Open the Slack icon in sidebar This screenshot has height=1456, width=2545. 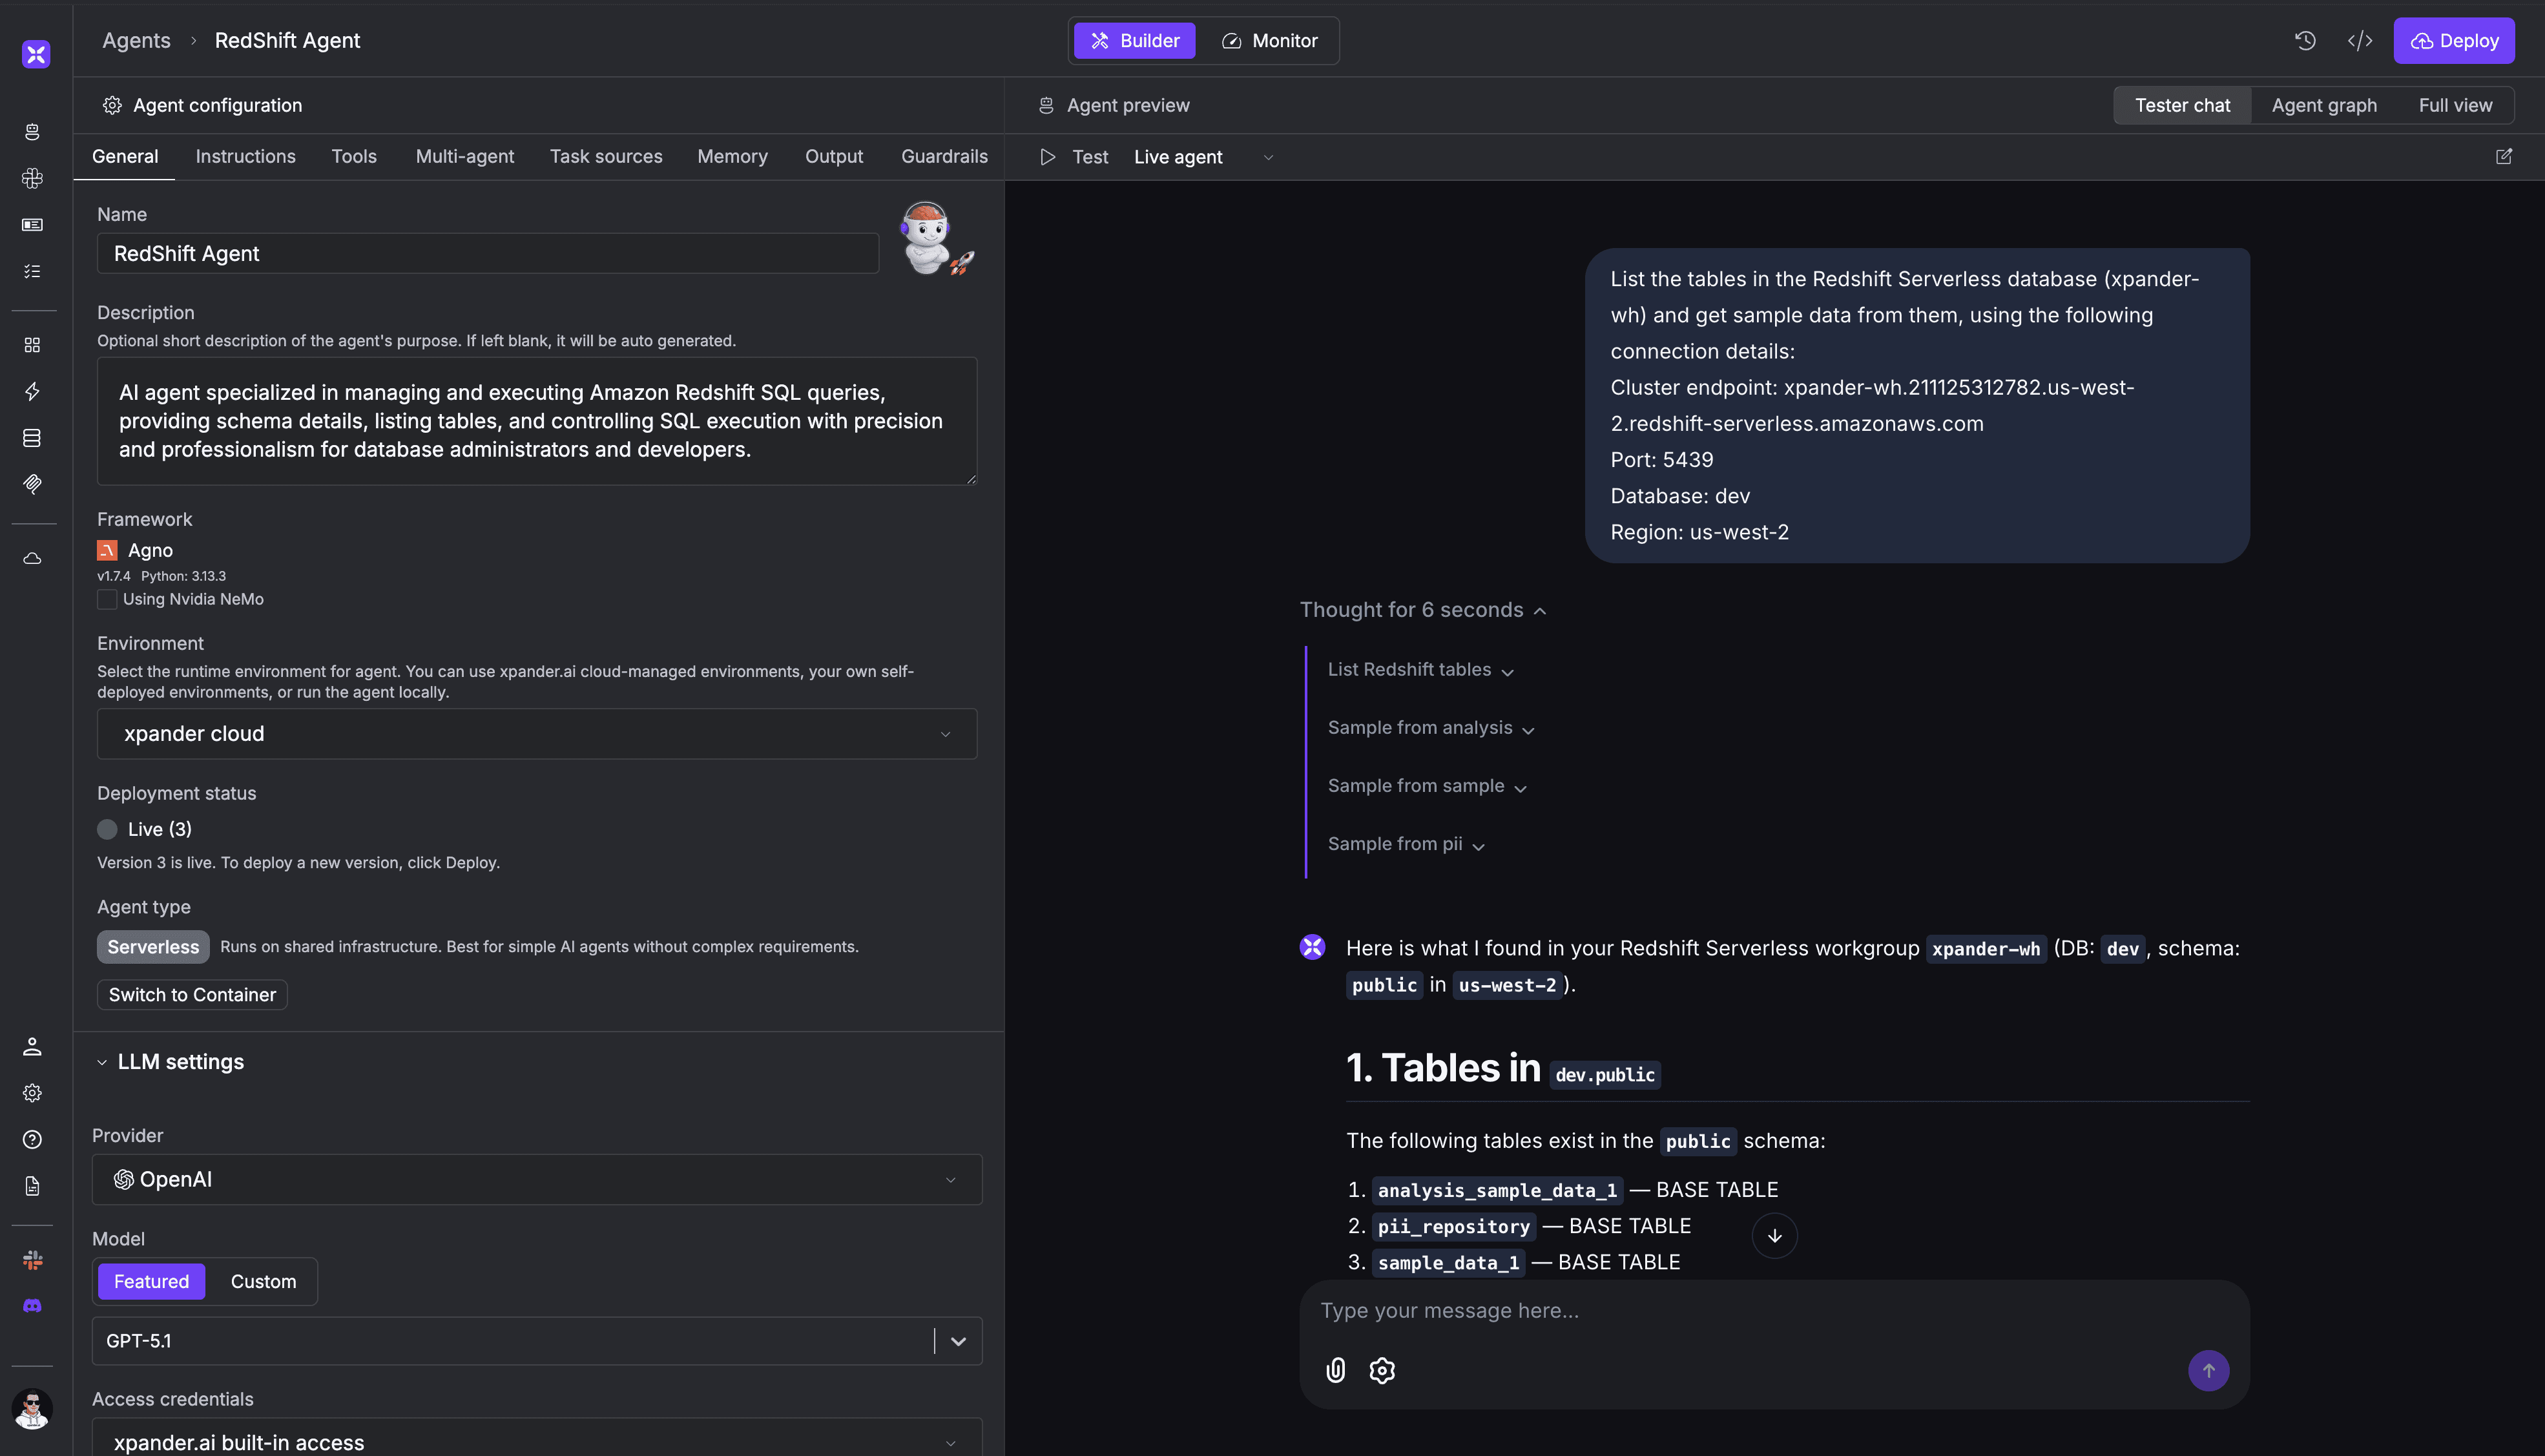(x=32, y=1260)
